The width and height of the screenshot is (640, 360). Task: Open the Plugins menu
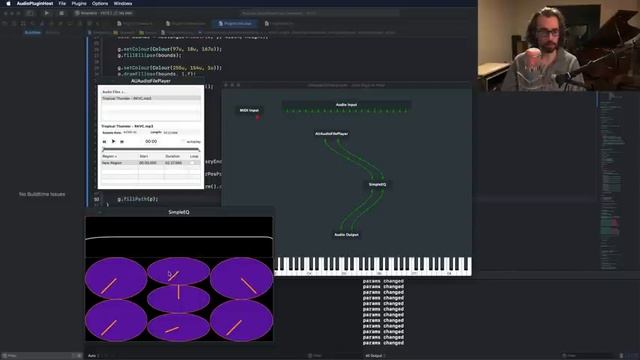point(79,3)
